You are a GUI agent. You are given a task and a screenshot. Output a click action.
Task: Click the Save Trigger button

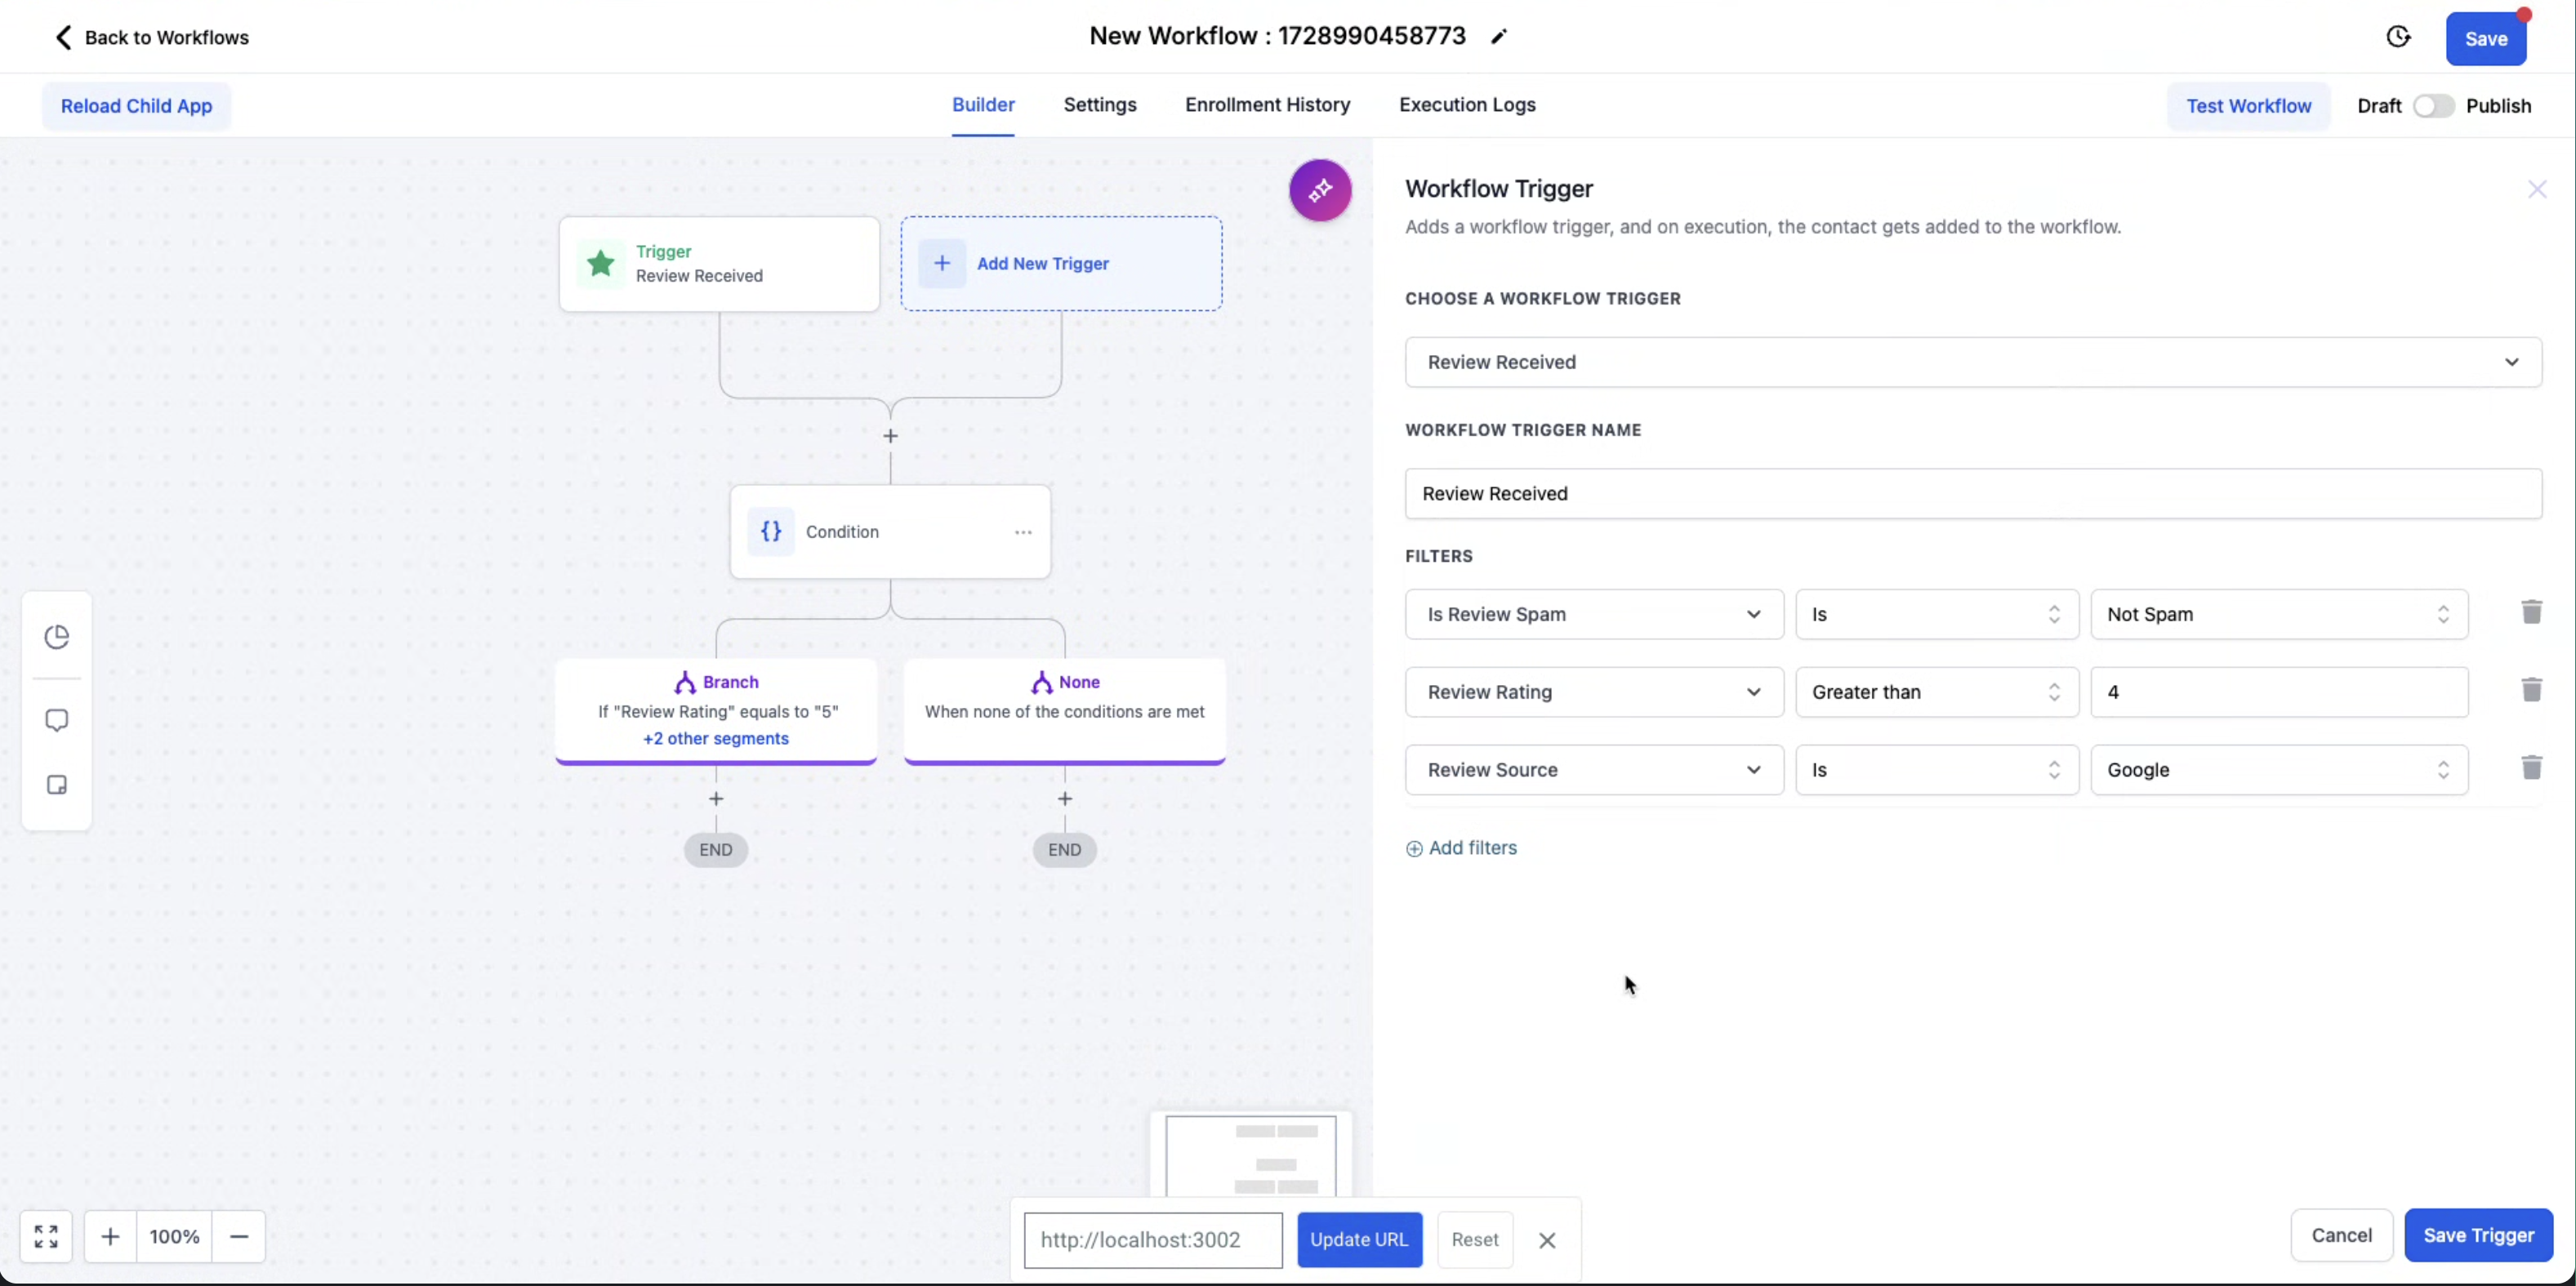click(2477, 1235)
